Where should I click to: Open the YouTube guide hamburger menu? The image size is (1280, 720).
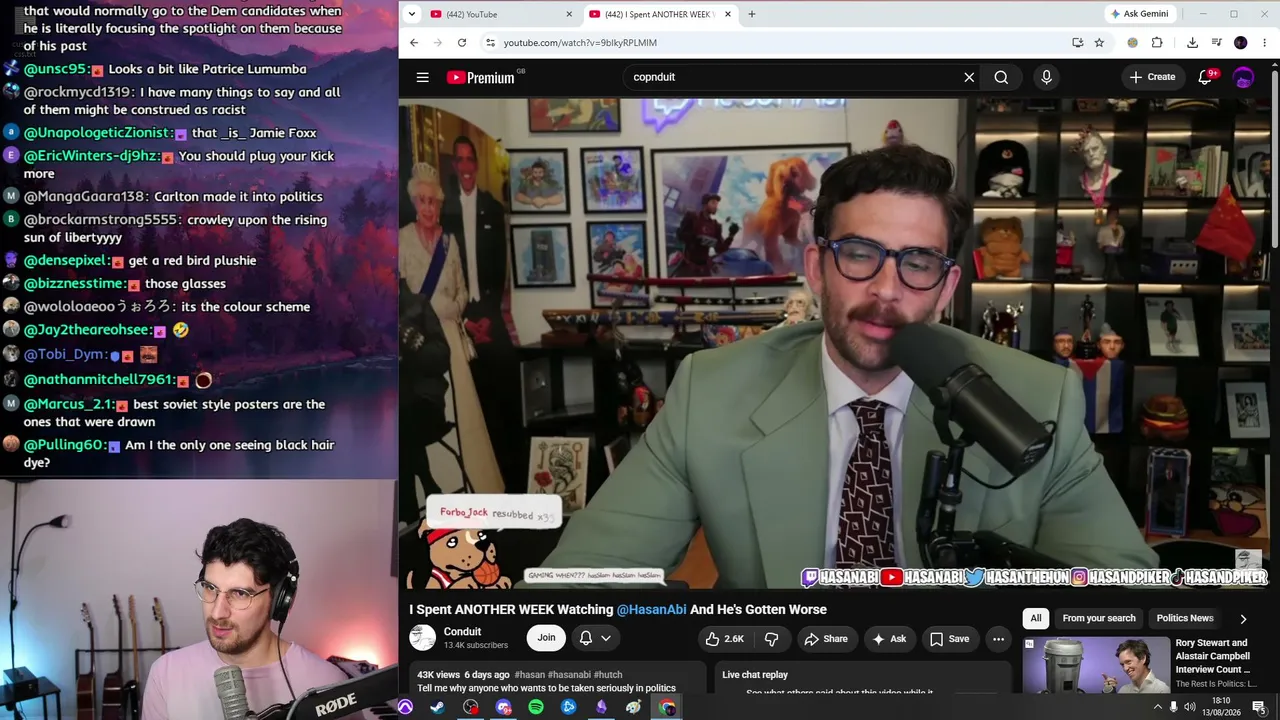tap(423, 77)
